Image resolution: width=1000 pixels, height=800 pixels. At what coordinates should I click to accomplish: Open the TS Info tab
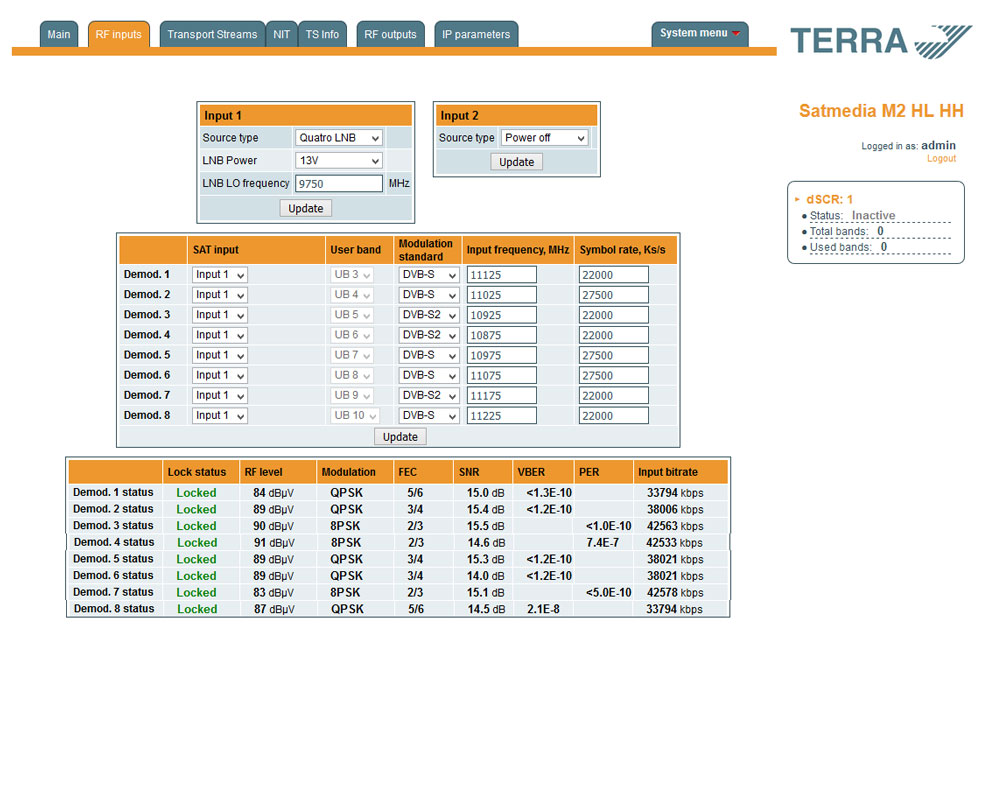click(x=322, y=34)
